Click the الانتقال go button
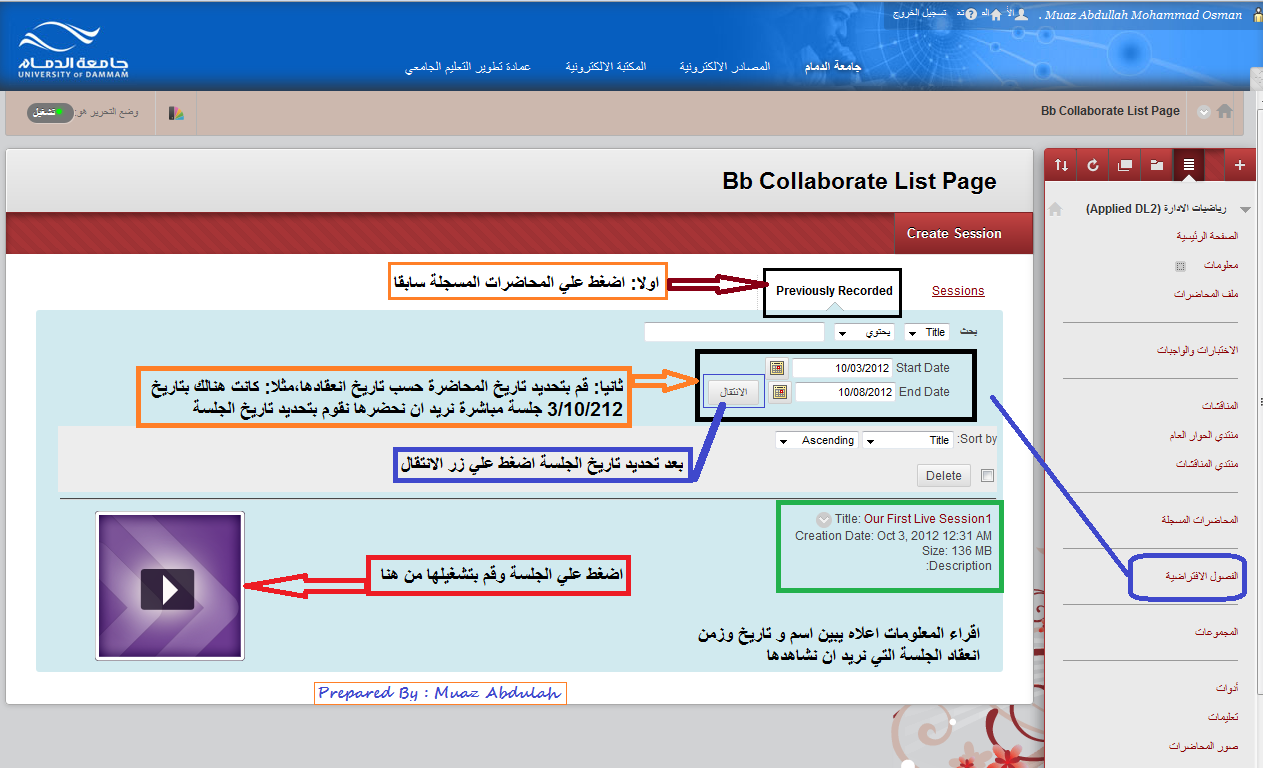Screen dimensions: 1263x771 (x=734, y=392)
